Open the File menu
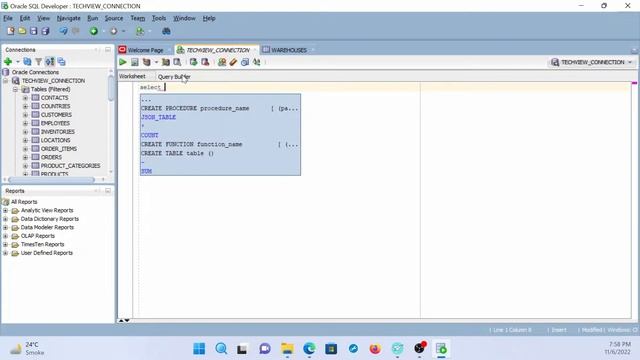 click(x=8, y=18)
